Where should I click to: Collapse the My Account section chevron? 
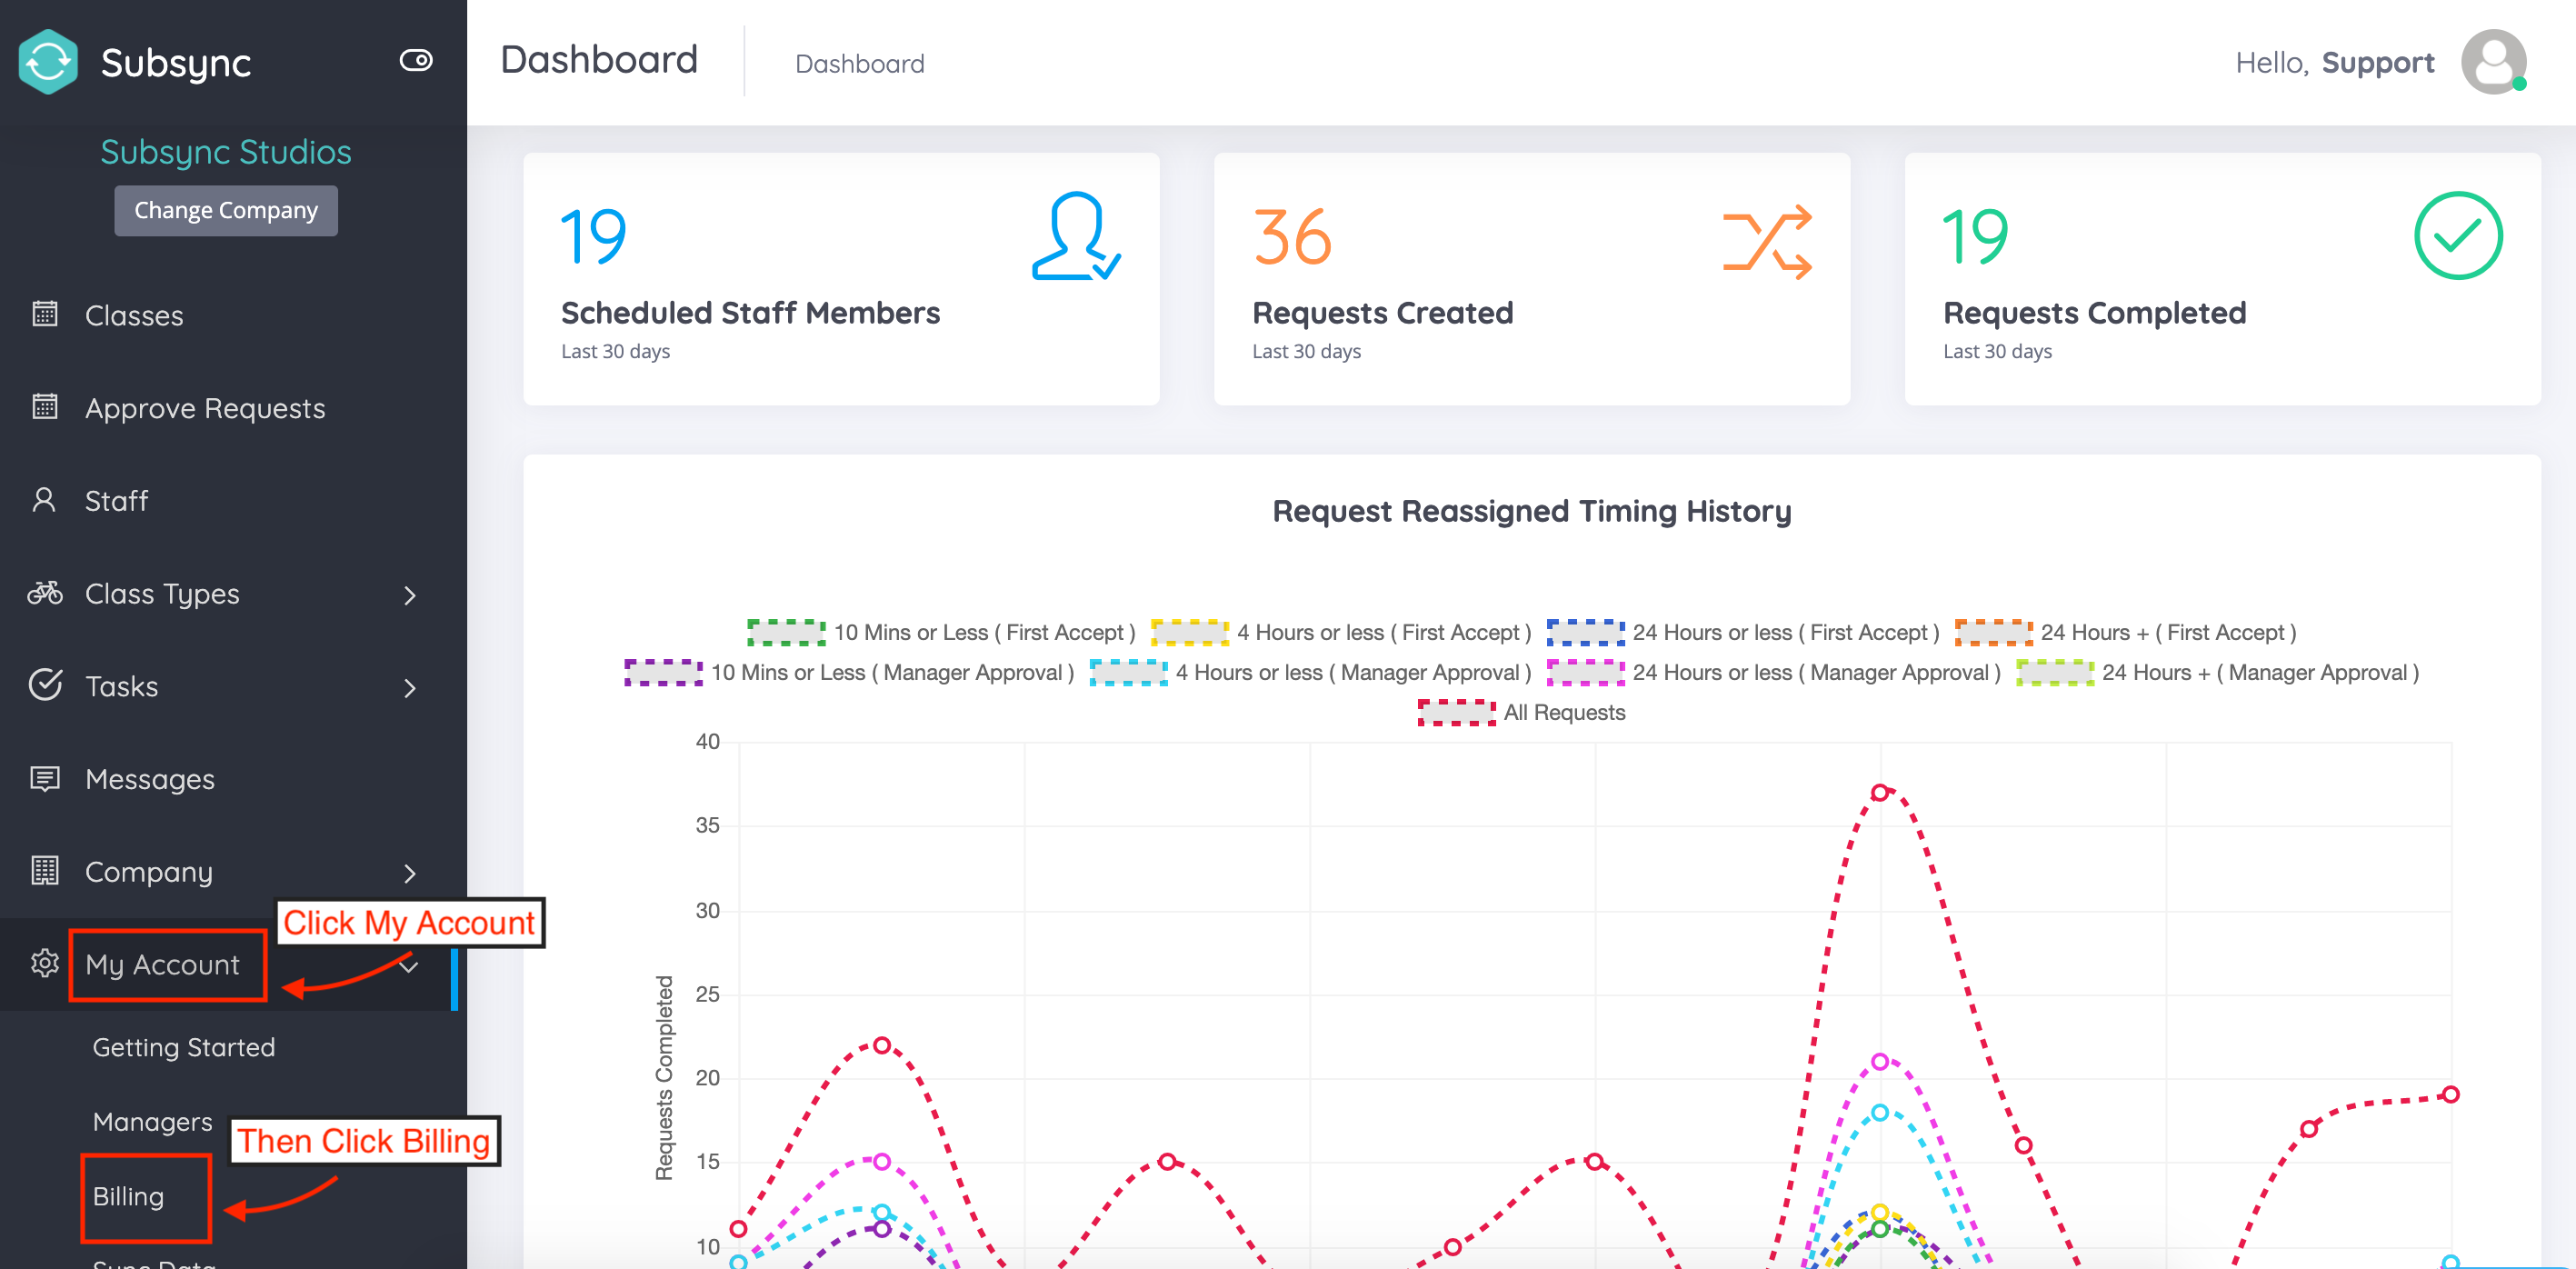coord(408,966)
